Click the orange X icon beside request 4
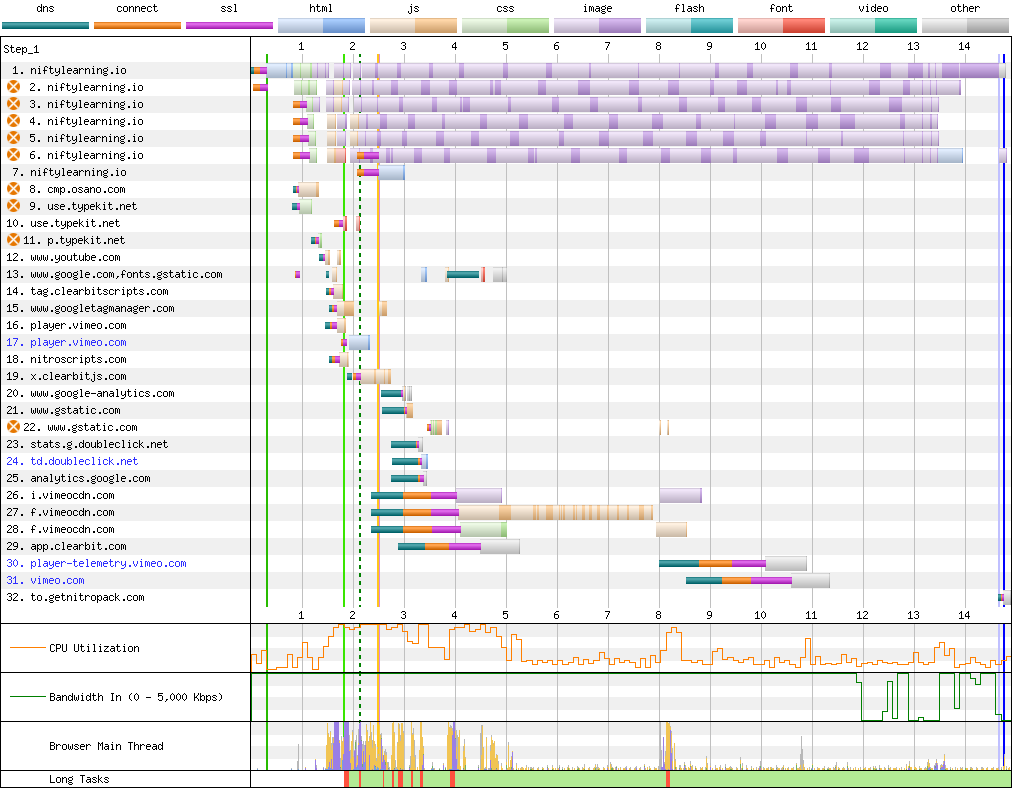The width and height of the screenshot is (1012, 788). [x=14, y=121]
